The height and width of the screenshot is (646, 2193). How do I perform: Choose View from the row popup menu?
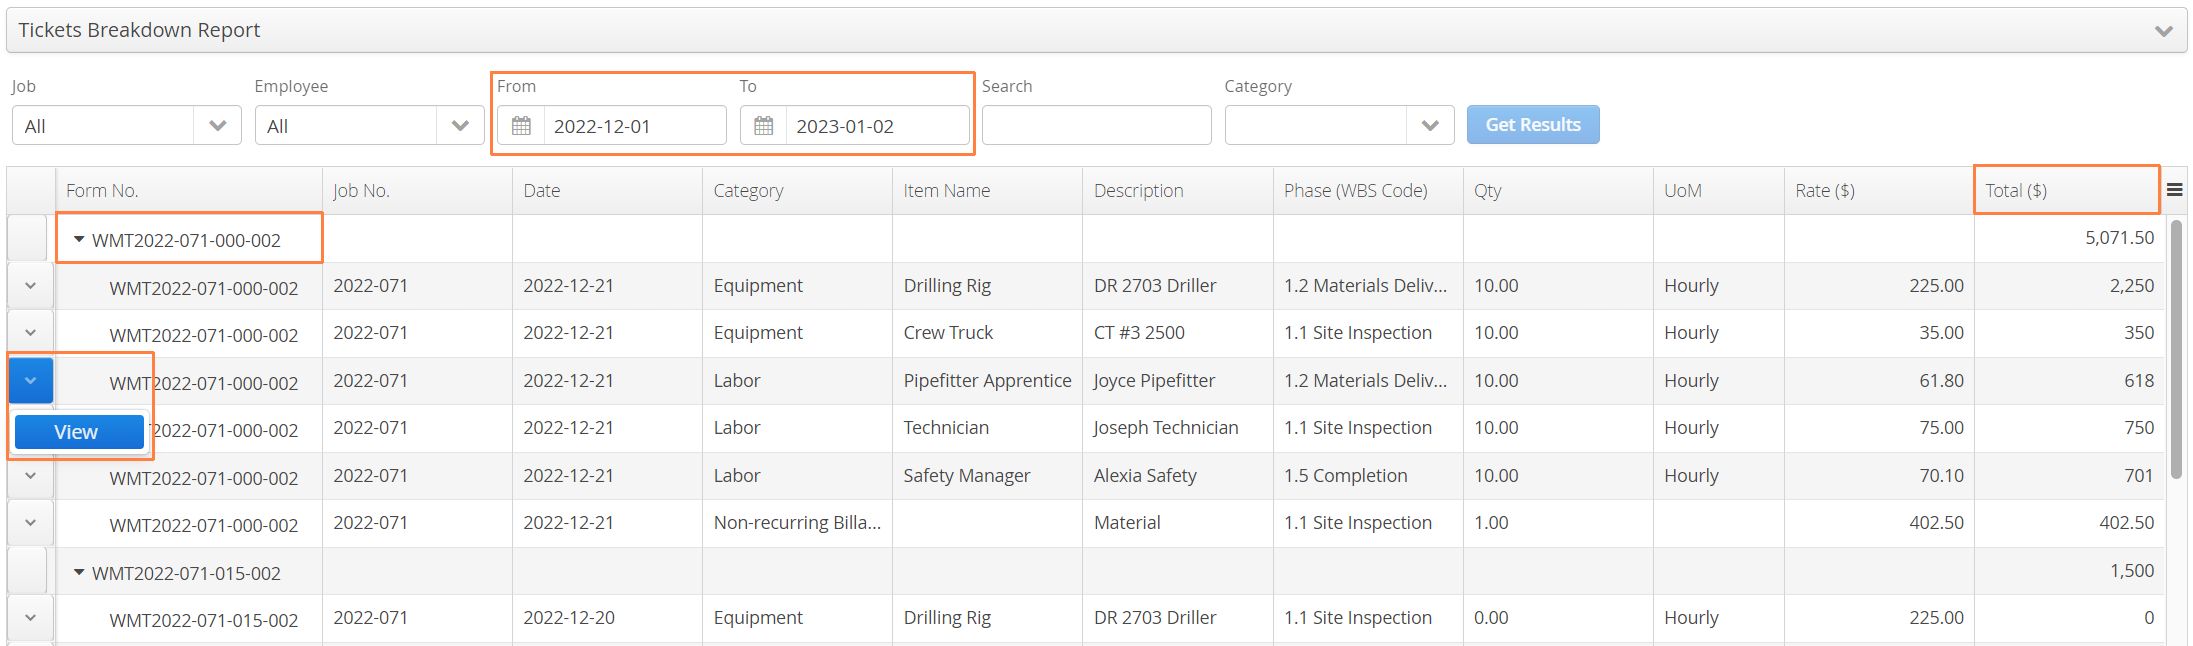(78, 432)
